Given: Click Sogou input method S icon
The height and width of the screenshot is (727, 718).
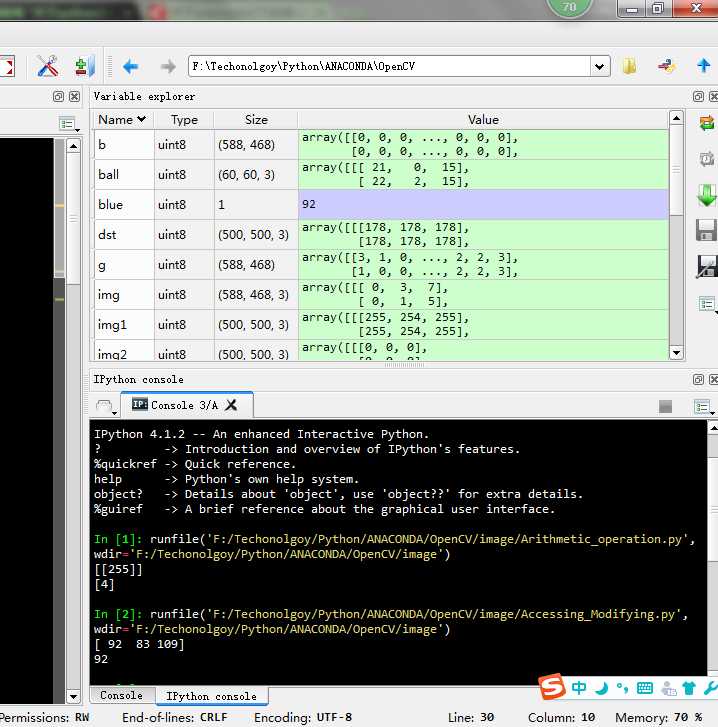Looking at the screenshot, I should [x=552, y=686].
